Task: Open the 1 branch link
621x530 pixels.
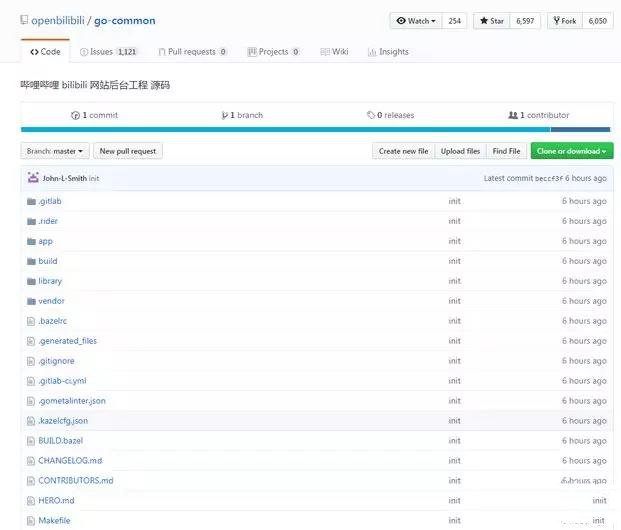Action: tap(242, 115)
